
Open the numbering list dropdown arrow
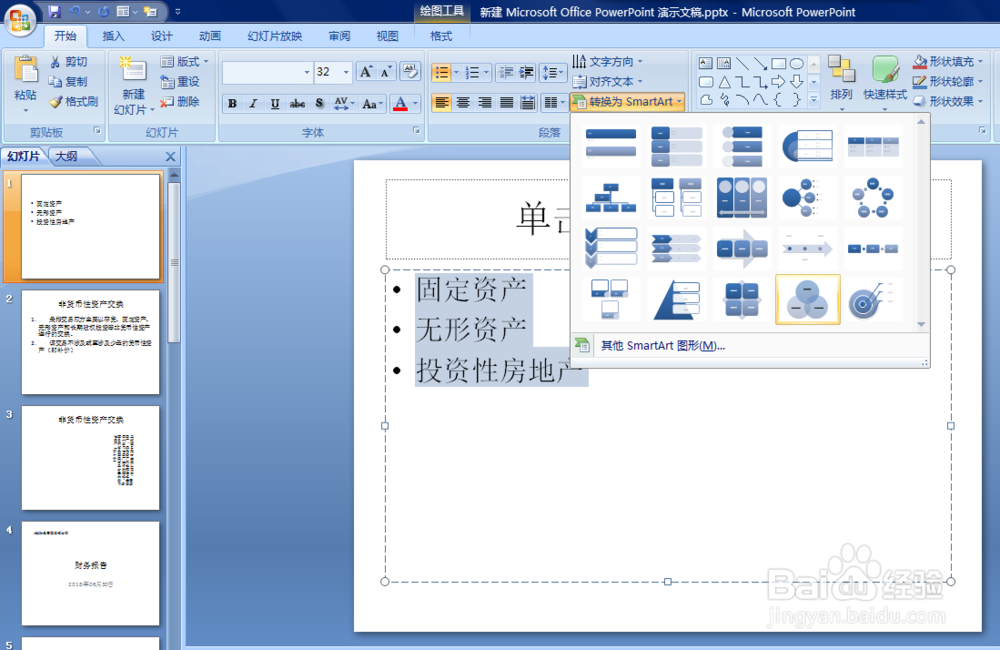(487, 72)
